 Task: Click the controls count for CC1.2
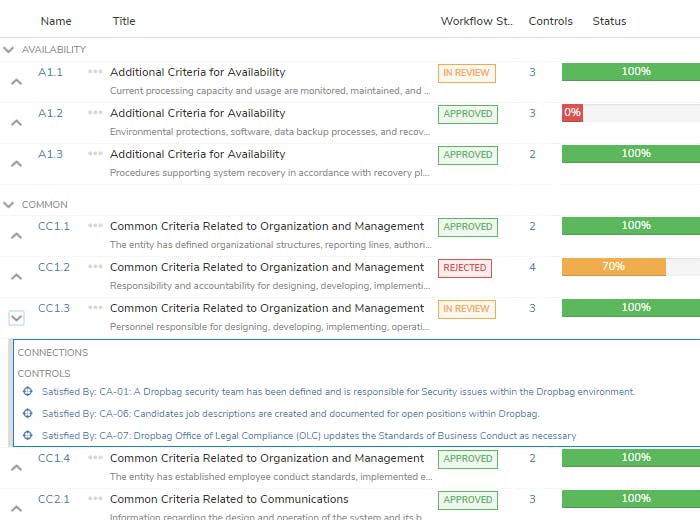click(x=532, y=267)
